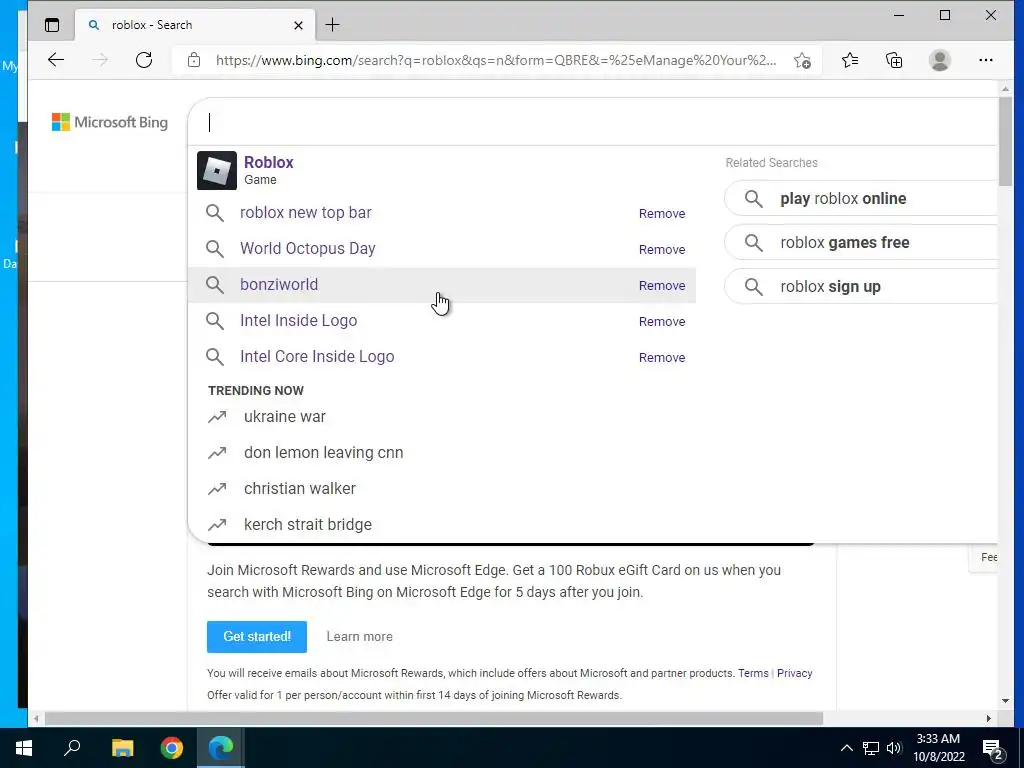1024x768 pixels.
Task: Choose trending search 'ukraine war'
Action: [x=285, y=417]
